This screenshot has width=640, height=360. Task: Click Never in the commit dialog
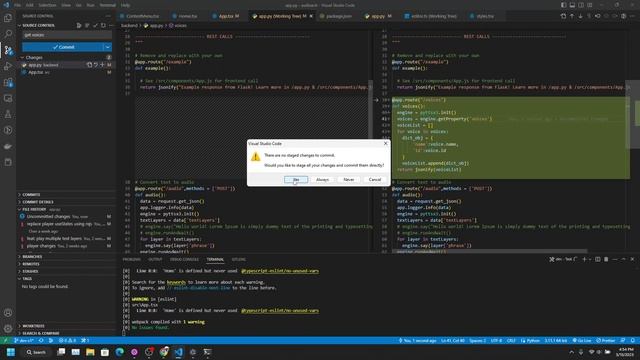(x=349, y=180)
